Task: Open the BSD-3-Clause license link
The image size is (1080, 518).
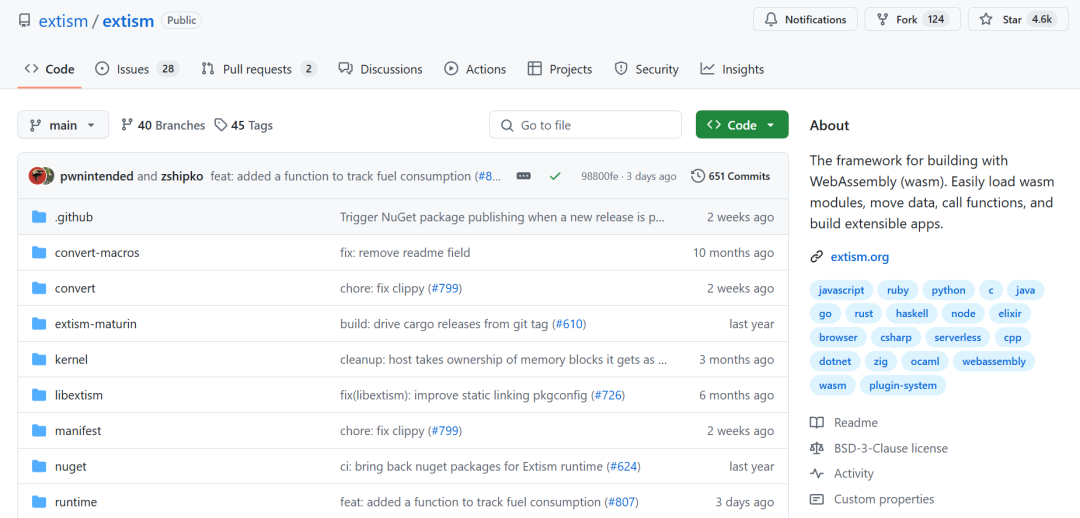Action: (x=890, y=449)
